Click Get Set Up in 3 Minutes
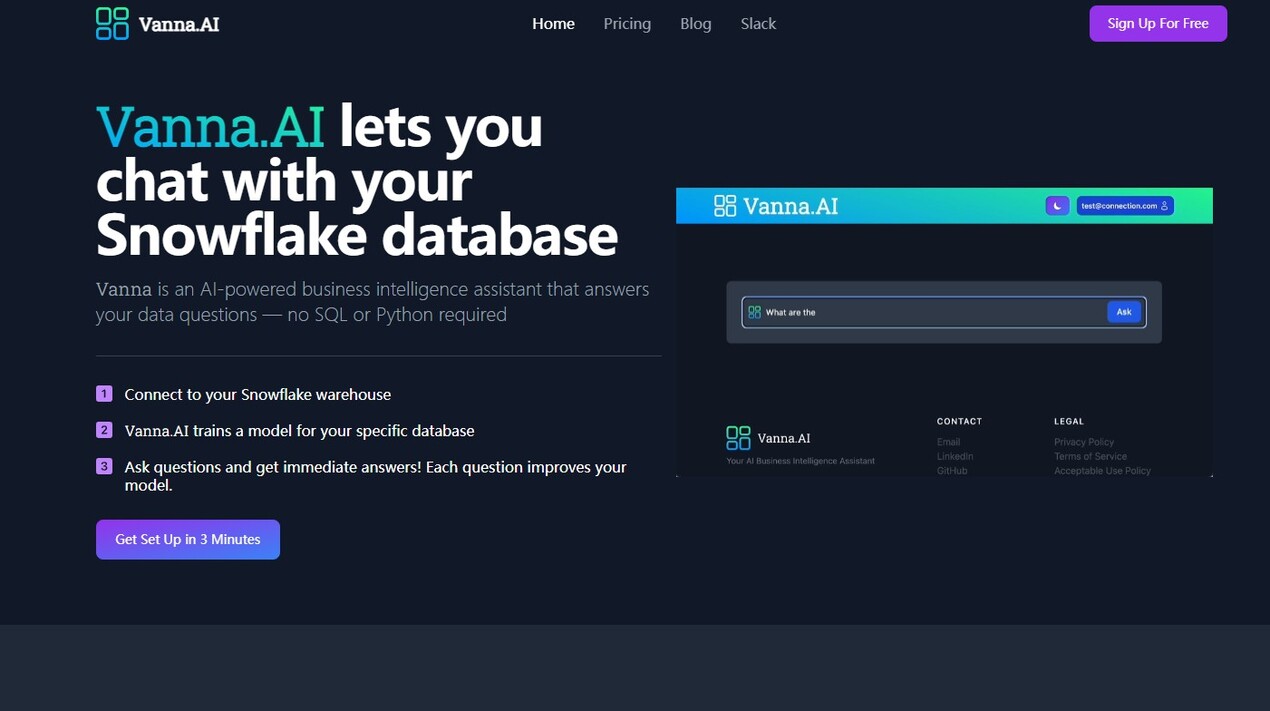Screen dimensions: 1270x711 tap(188, 539)
